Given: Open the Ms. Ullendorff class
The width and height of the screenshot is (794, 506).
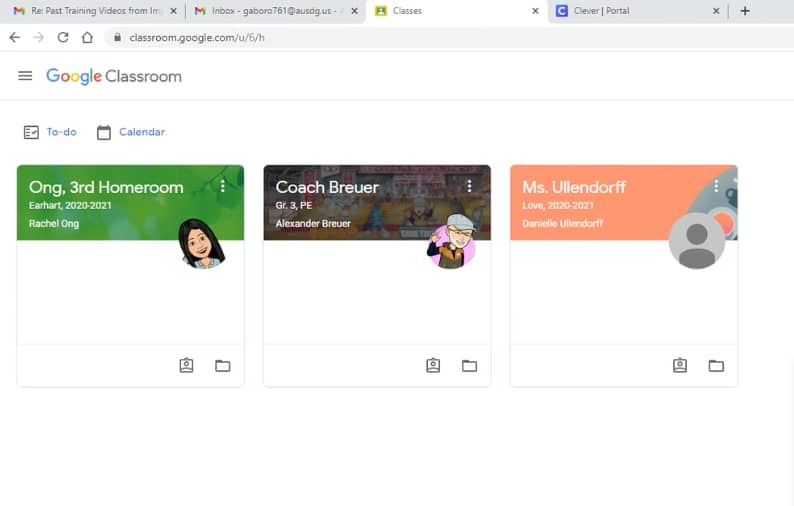Looking at the screenshot, I should [574, 187].
